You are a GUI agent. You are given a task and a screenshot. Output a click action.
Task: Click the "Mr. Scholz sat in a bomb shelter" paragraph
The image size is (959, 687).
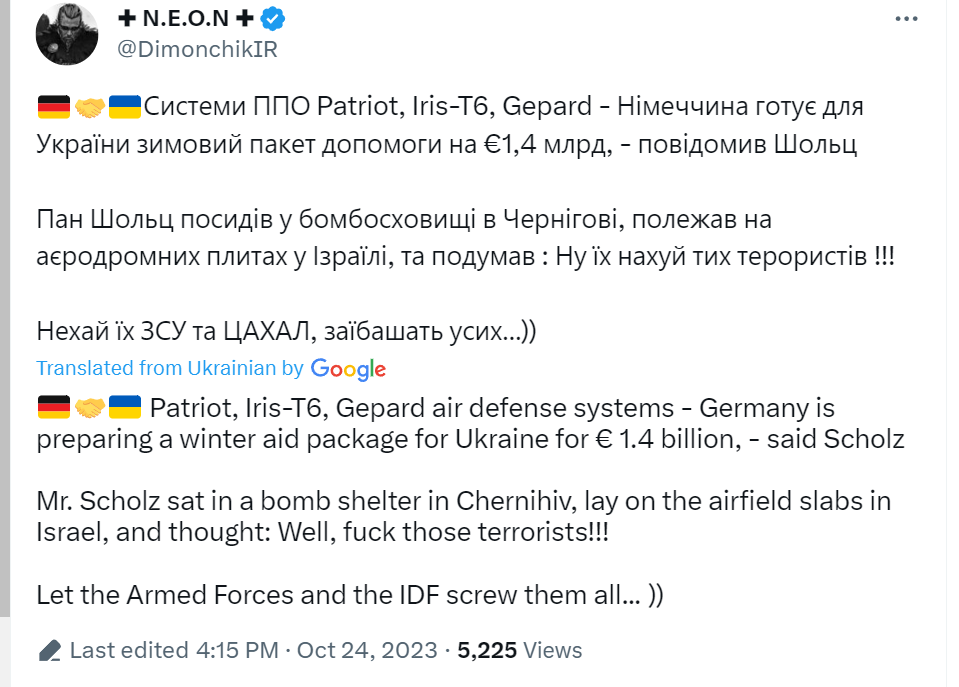click(x=464, y=516)
